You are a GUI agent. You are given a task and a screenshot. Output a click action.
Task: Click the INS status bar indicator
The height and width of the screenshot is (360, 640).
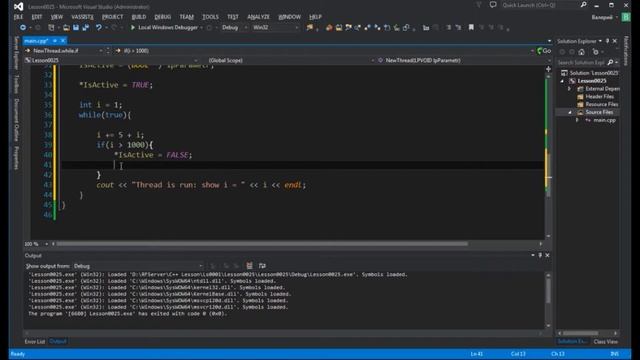click(614, 354)
